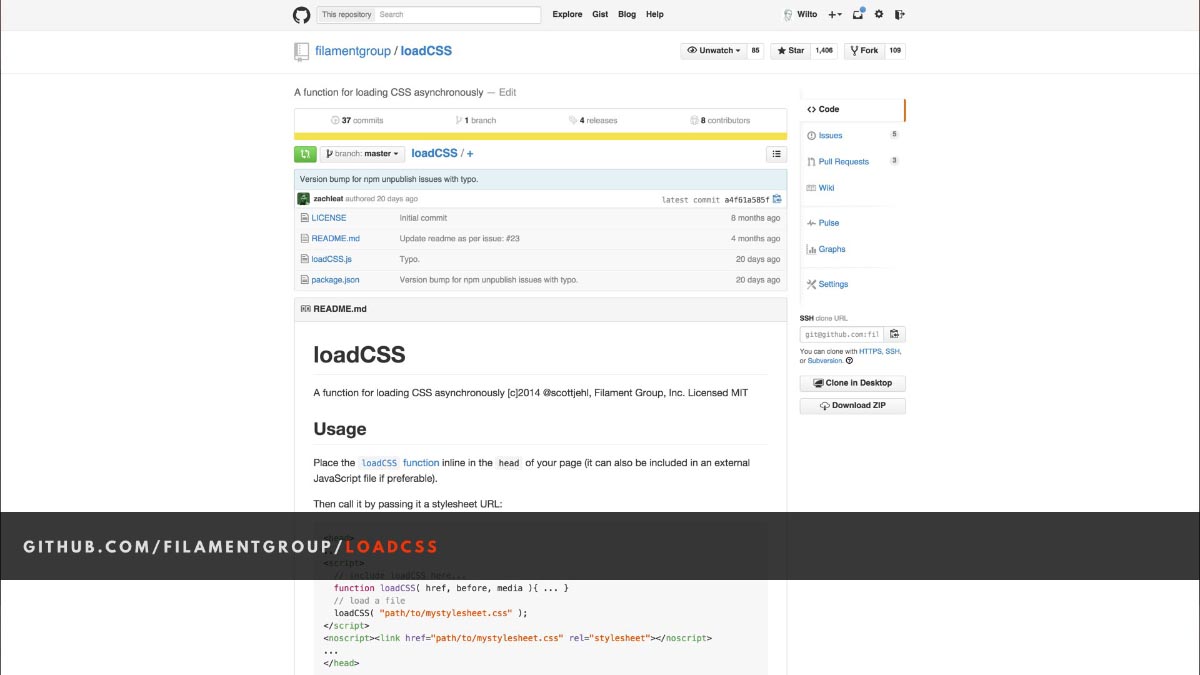Open the filamentgroup organization link

point(353,51)
